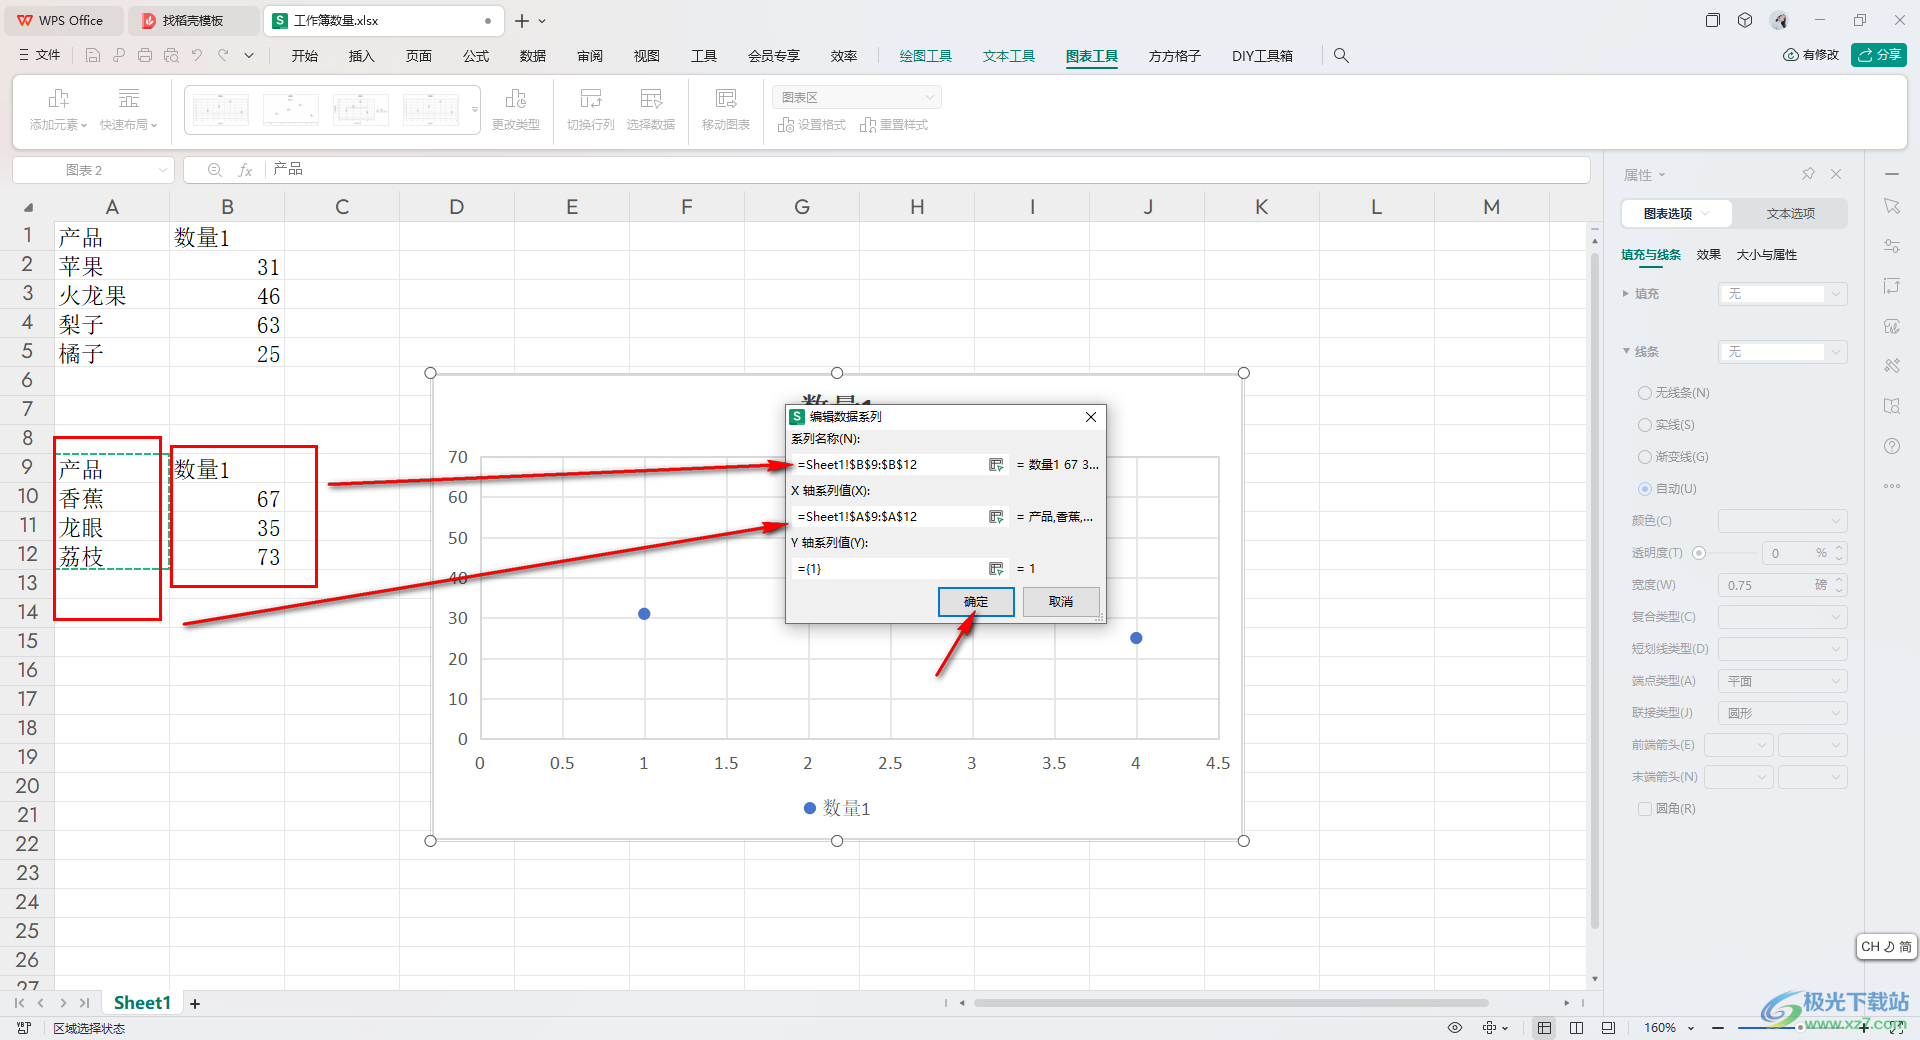Click the zoom lens icon in formula bar
This screenshot has height=1040, width=1920.
pos(214,170)
